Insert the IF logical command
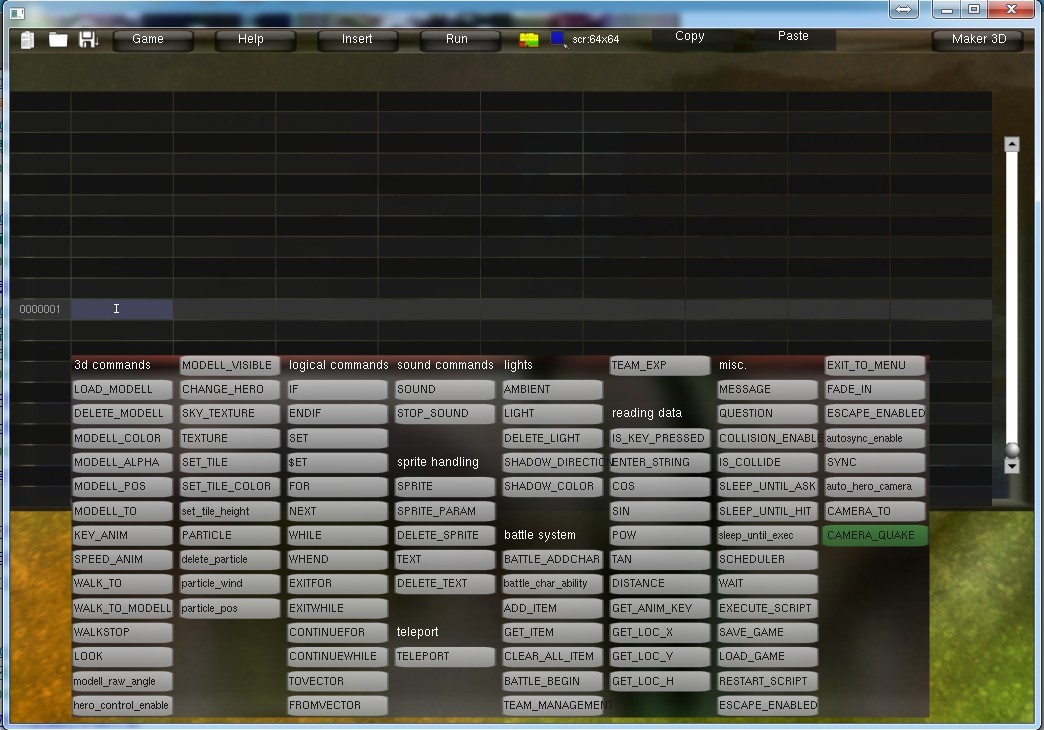Image resolution: width=1044 pixels, height=730 pixels. pyautogui.click(x=337, y=390)
